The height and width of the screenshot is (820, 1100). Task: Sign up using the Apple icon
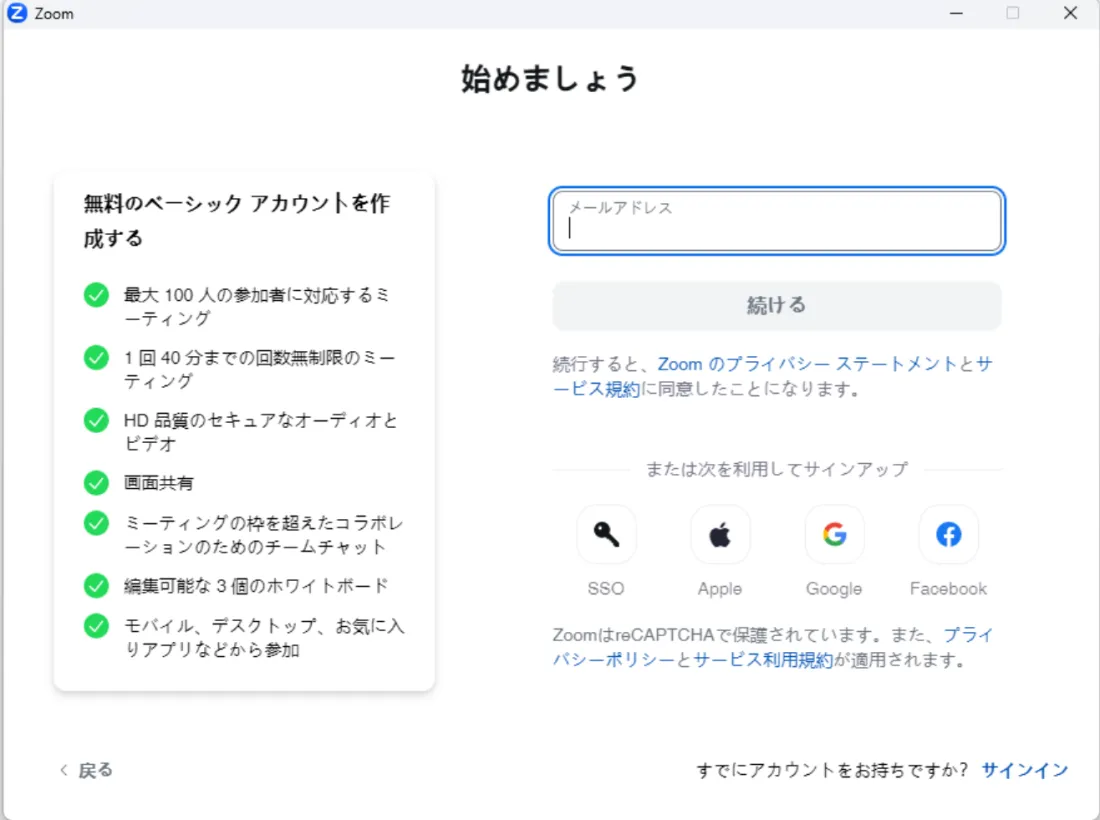point(720,535)
